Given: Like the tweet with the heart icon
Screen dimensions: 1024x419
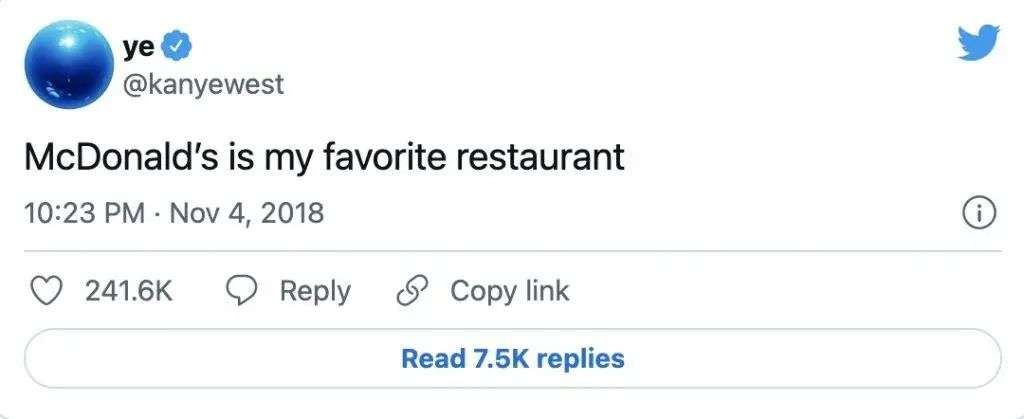Looking at the screenshot, I should [45, 291].
